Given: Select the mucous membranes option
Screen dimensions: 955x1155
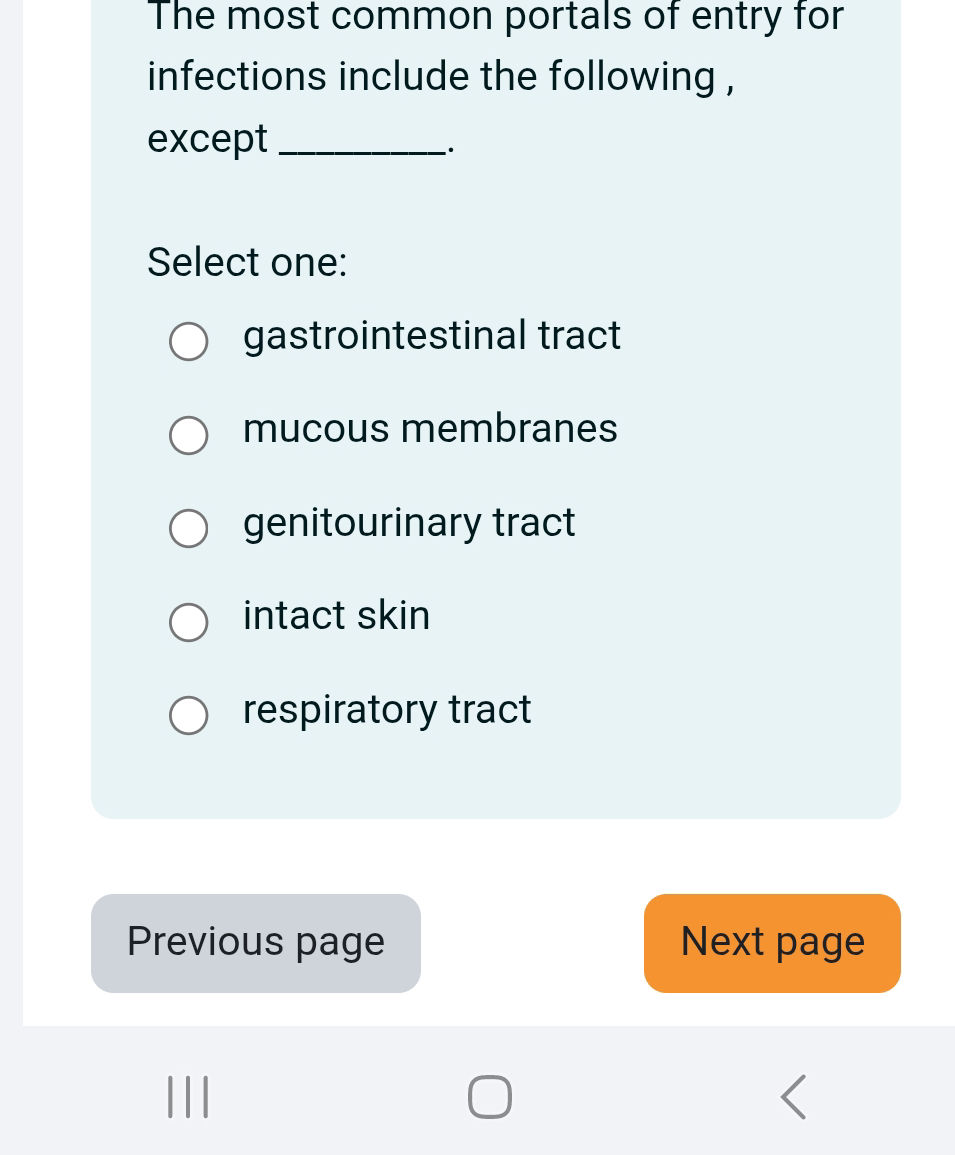Looking at the screenshot, I should click(188, 435).
